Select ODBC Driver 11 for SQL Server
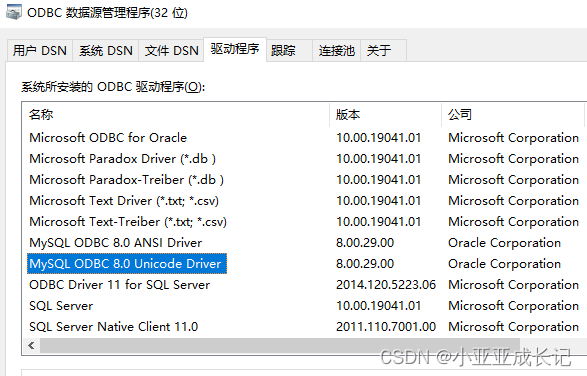Screen dimensions: 587x376 [119, 285]
